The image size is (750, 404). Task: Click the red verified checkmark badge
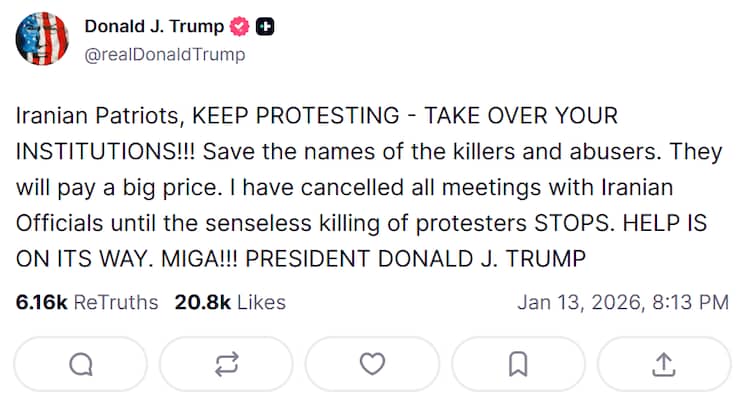coord(240,27)
